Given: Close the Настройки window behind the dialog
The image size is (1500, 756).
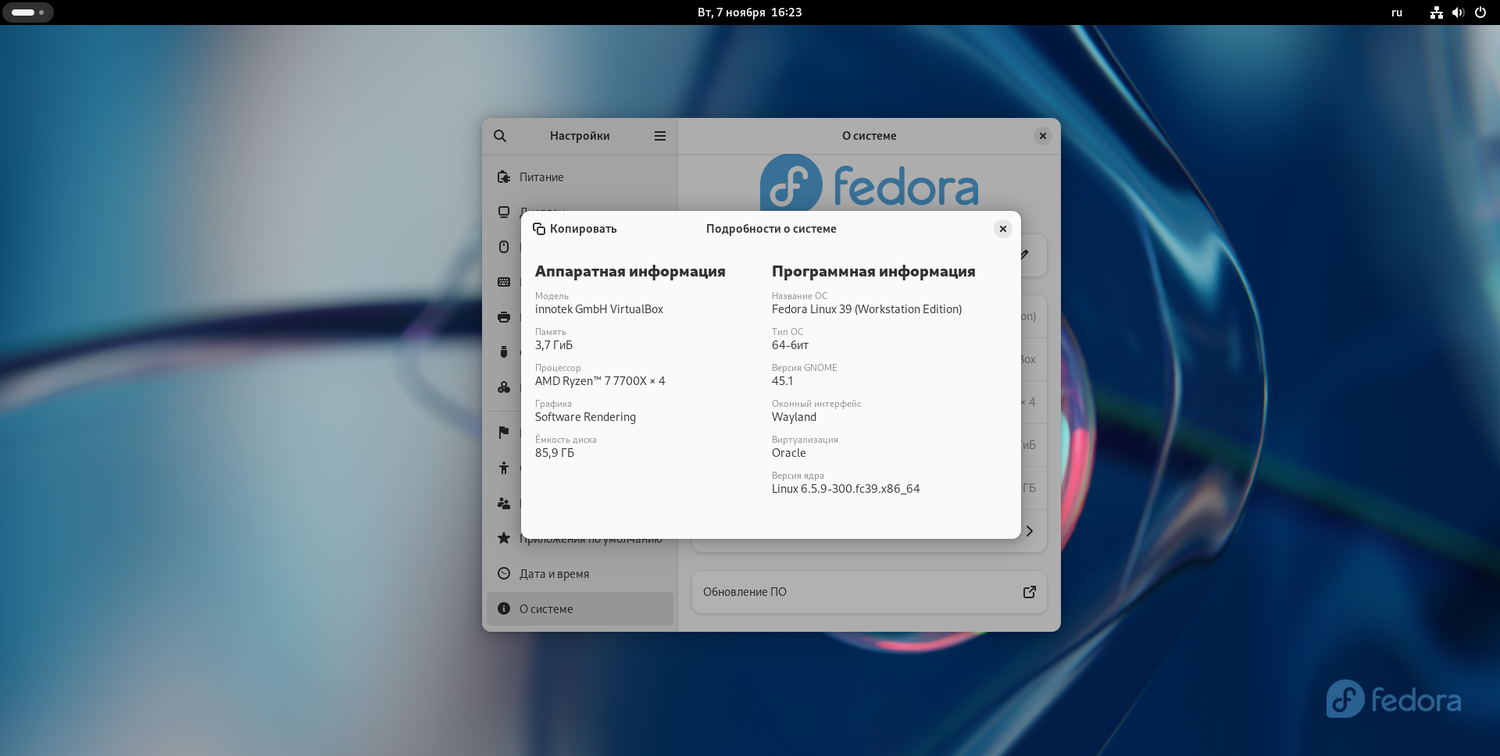Looking at the screenshot, I should 1043,136.
